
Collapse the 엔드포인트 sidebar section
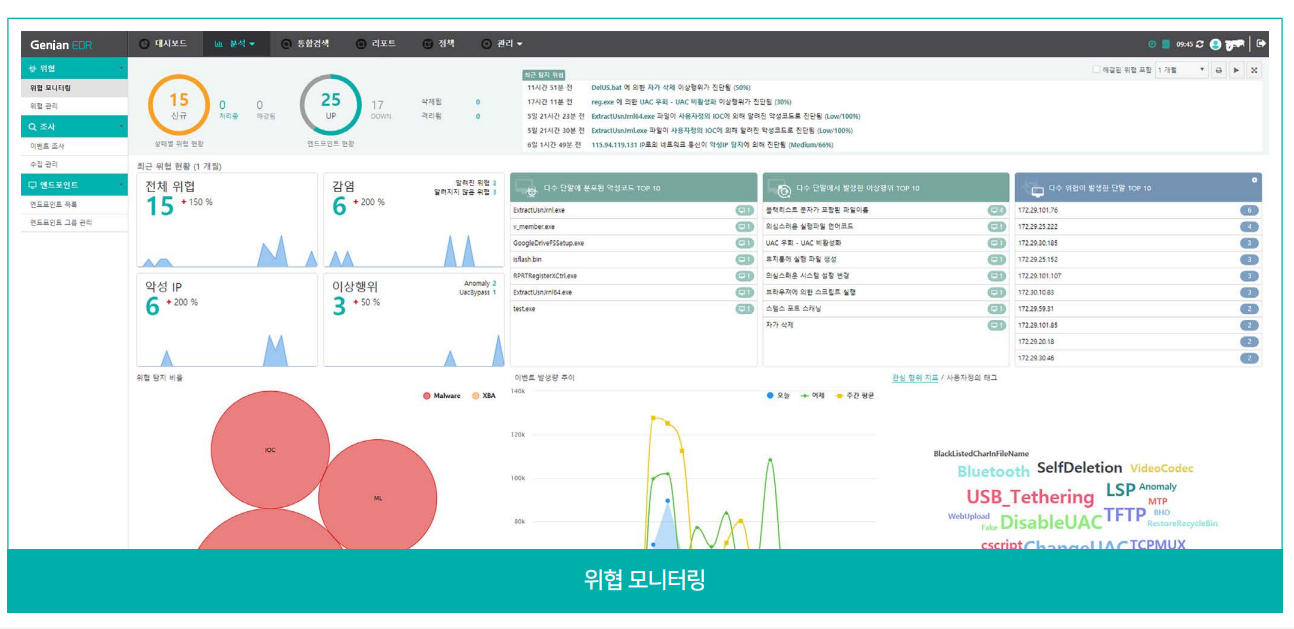point(75,185)
